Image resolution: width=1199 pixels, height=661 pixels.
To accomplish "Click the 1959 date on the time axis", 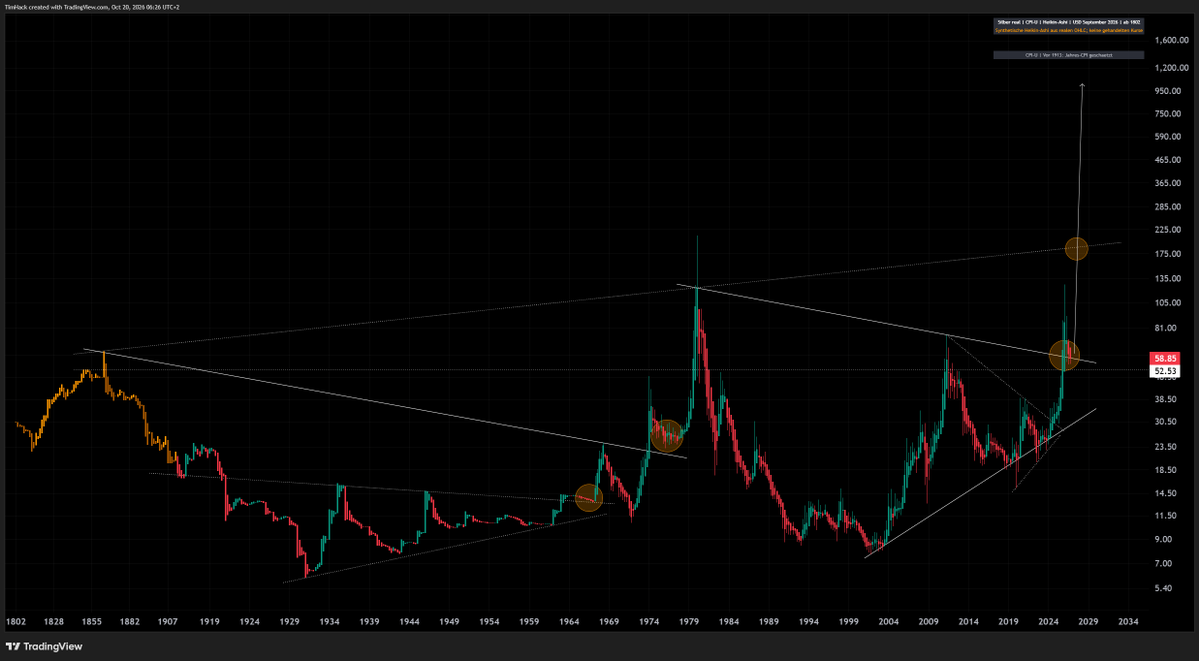I will point(529,622).
